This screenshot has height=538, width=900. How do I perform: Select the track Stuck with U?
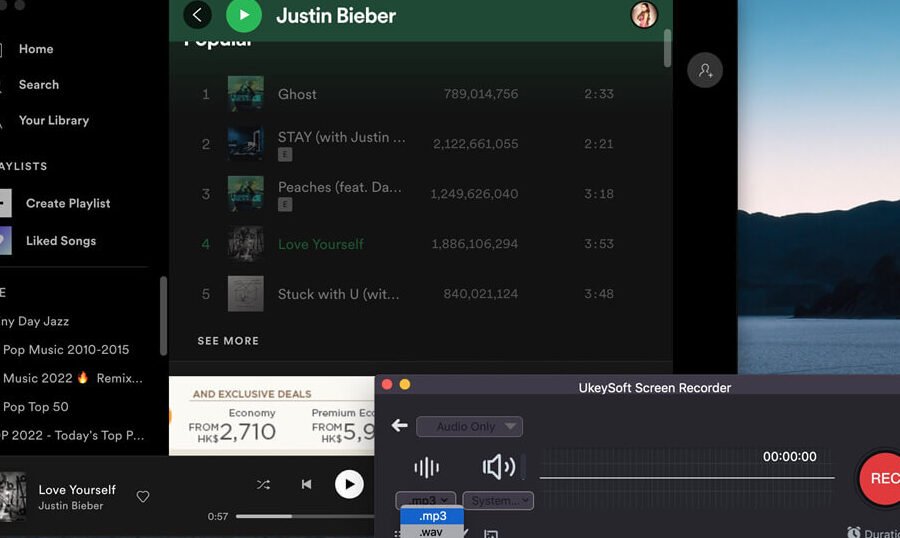coord(338,294)
